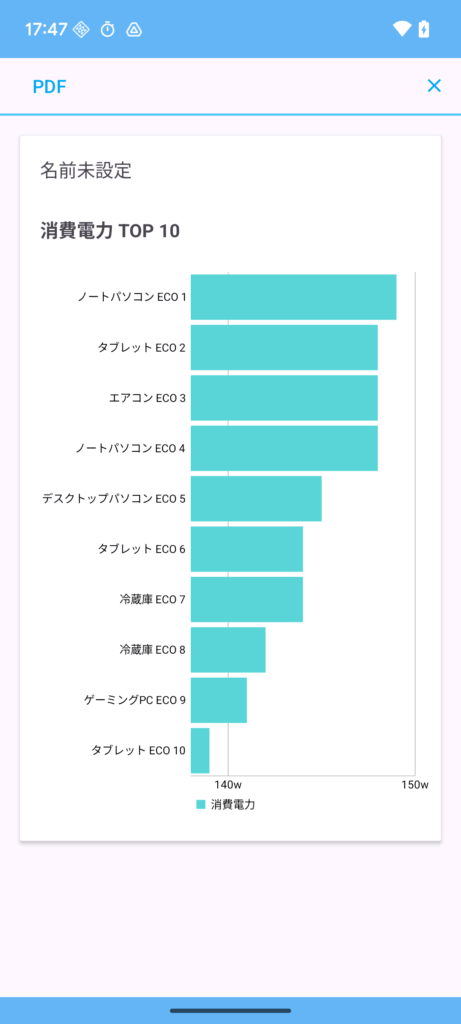Image resolution: width=461 pixels, height=1024 pixels.
Task: Tap the ゲーミングPC ECO 9 bar
Action: [219, 700]
